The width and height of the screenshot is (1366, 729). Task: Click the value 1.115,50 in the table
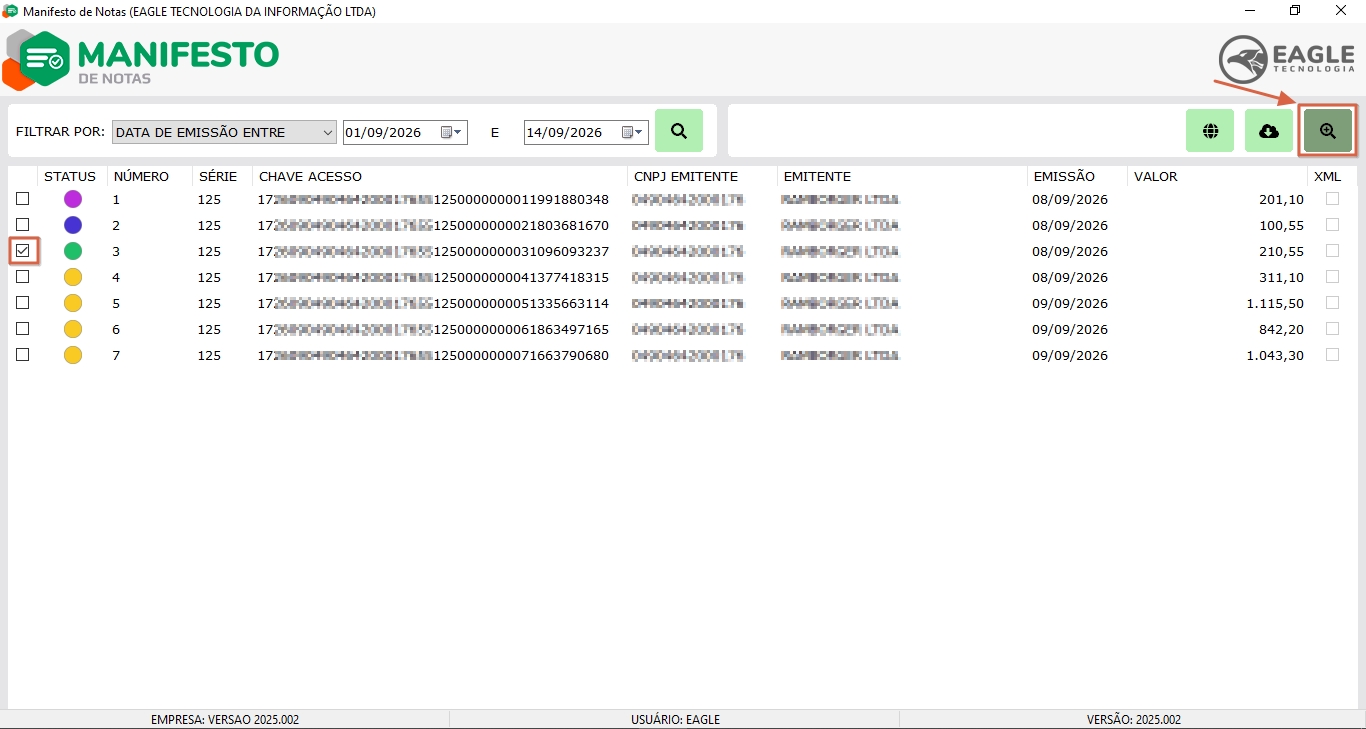point(1274,303)
